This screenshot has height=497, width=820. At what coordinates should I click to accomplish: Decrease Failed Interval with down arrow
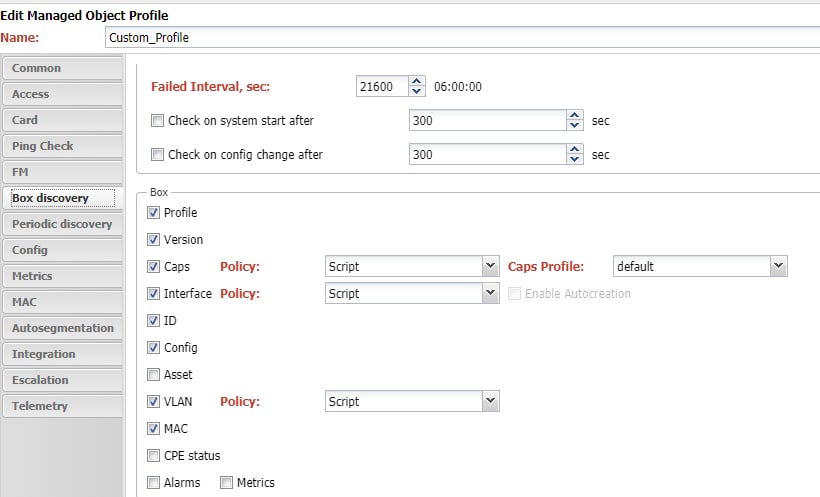[417, 92]
